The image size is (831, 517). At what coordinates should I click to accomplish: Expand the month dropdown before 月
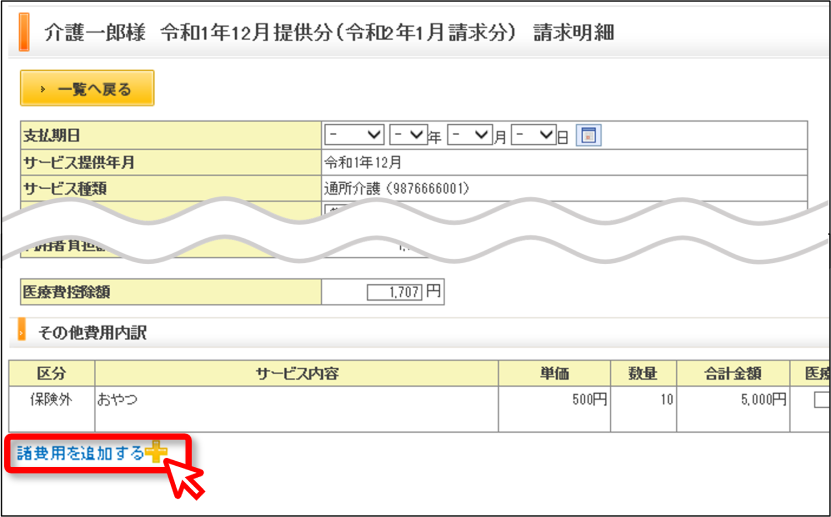click(x=470, y=135)
